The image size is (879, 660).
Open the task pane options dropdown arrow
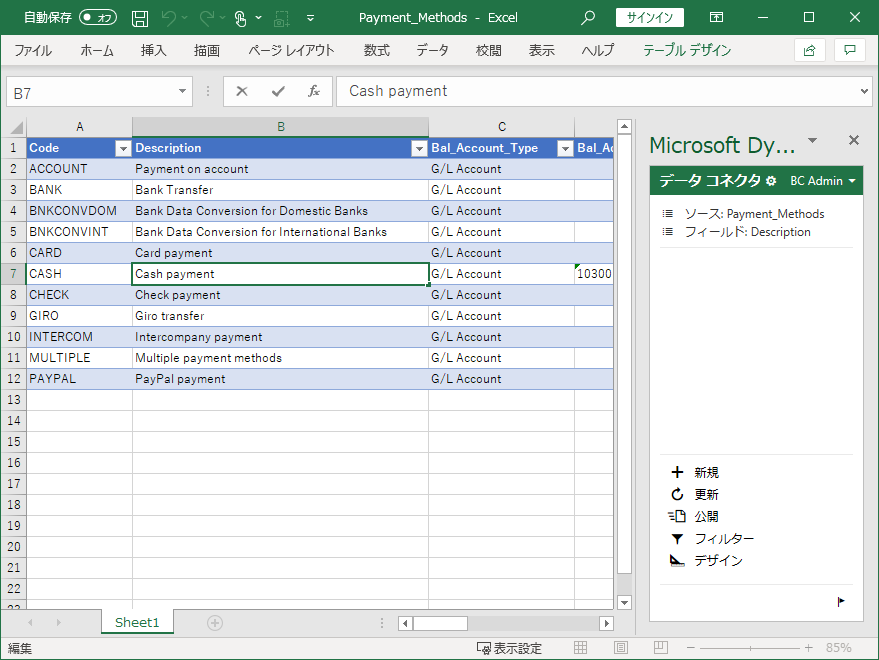click(x=812, y=140)
